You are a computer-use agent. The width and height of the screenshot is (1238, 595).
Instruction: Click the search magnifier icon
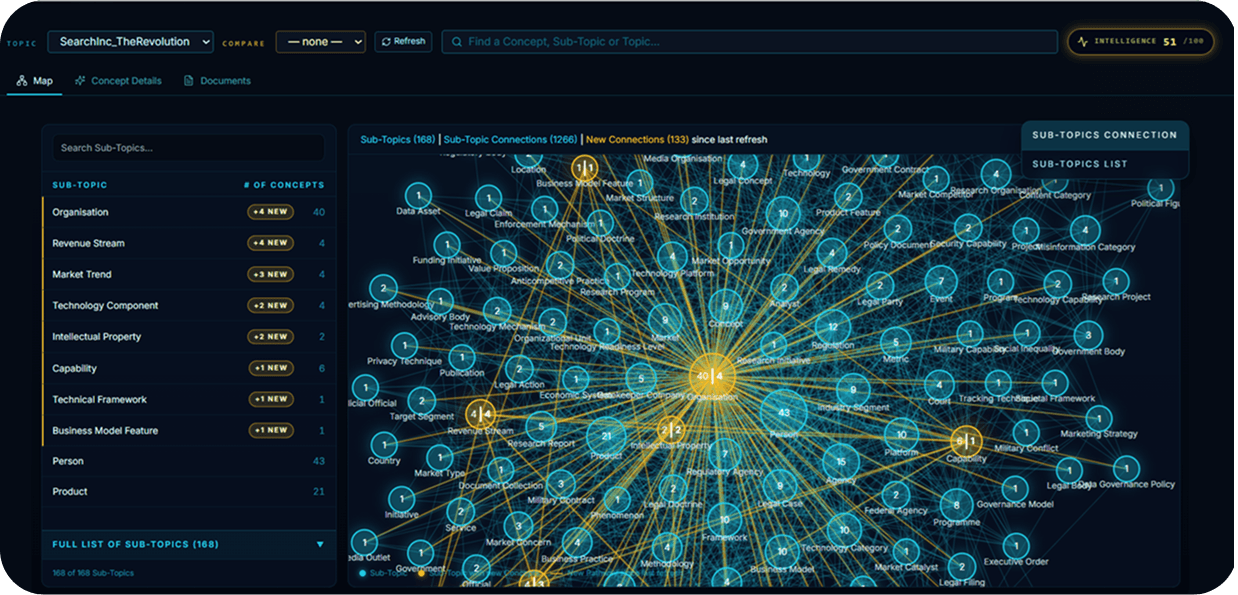click(457, 42)
